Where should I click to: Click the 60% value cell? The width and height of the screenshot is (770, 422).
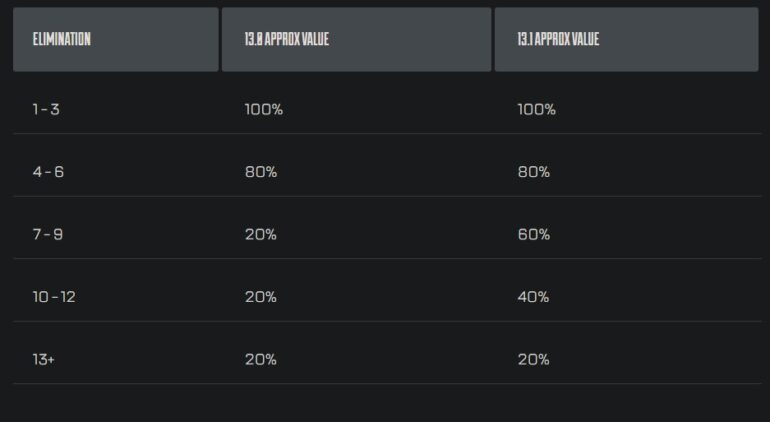[x=534, y=234]
